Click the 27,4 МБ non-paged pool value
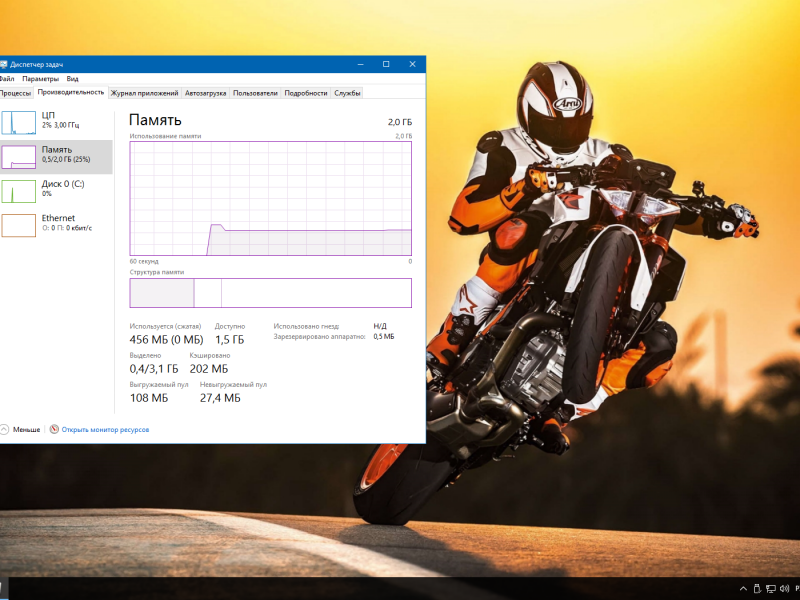The image size is (800, 600). (x=220, y=398)
